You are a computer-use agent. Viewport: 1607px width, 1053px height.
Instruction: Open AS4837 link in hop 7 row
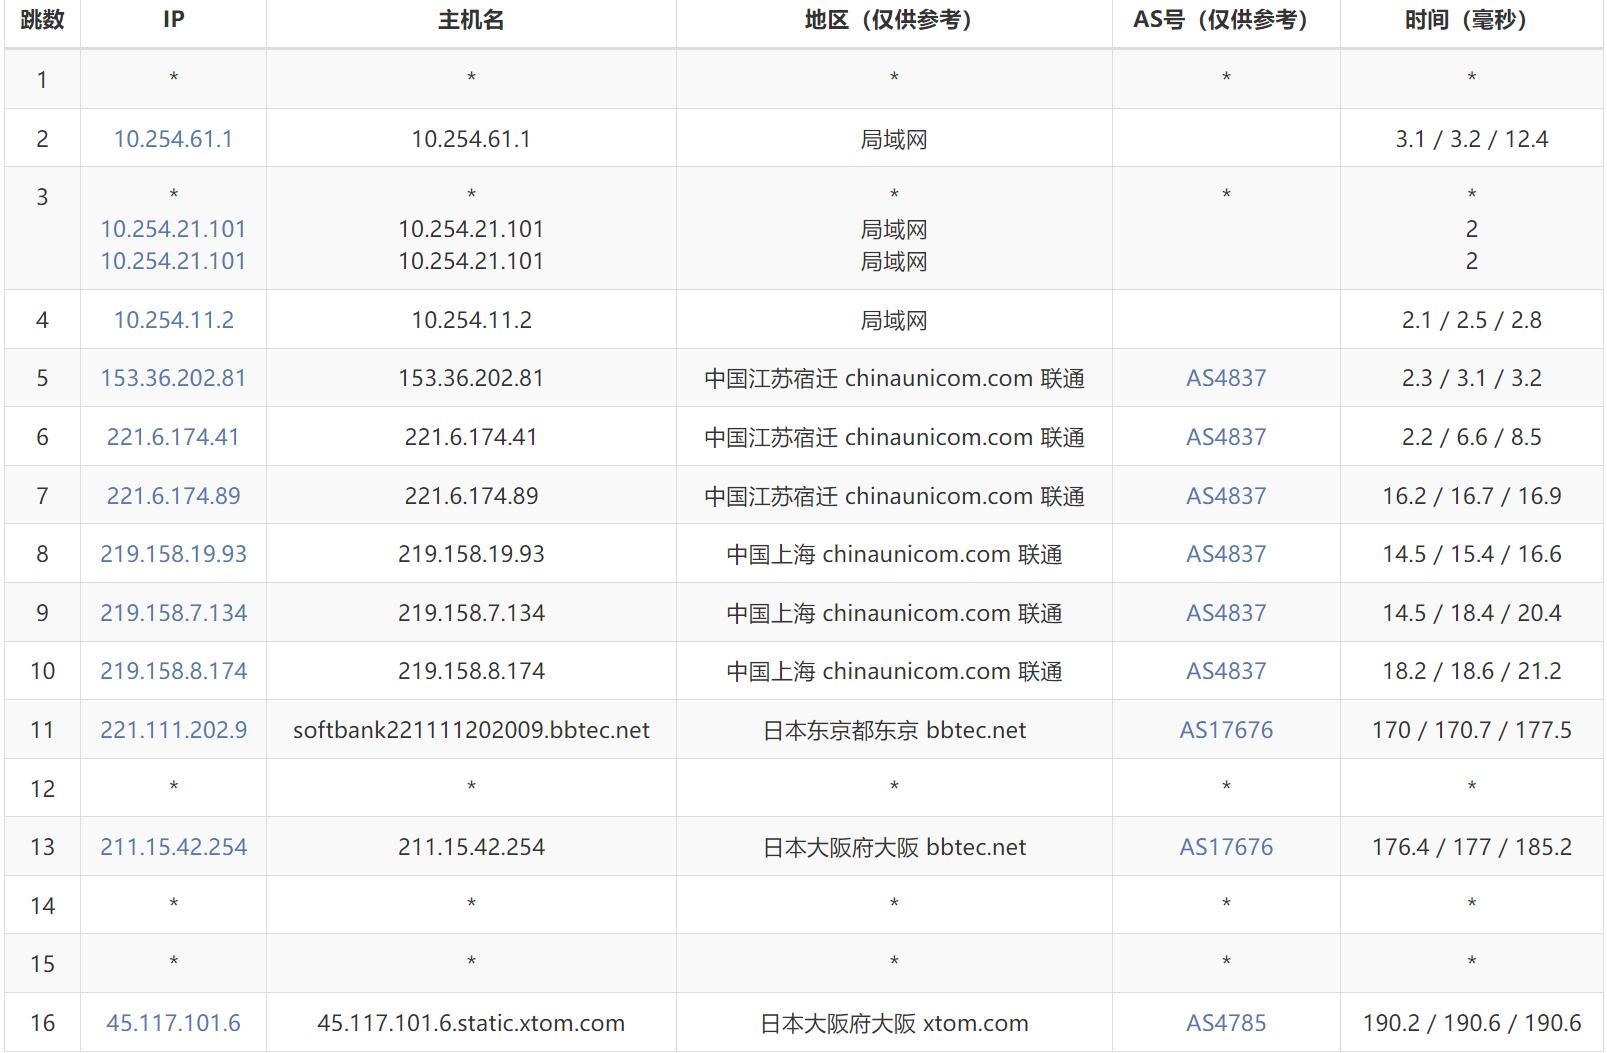click(x=1226, y=496)
